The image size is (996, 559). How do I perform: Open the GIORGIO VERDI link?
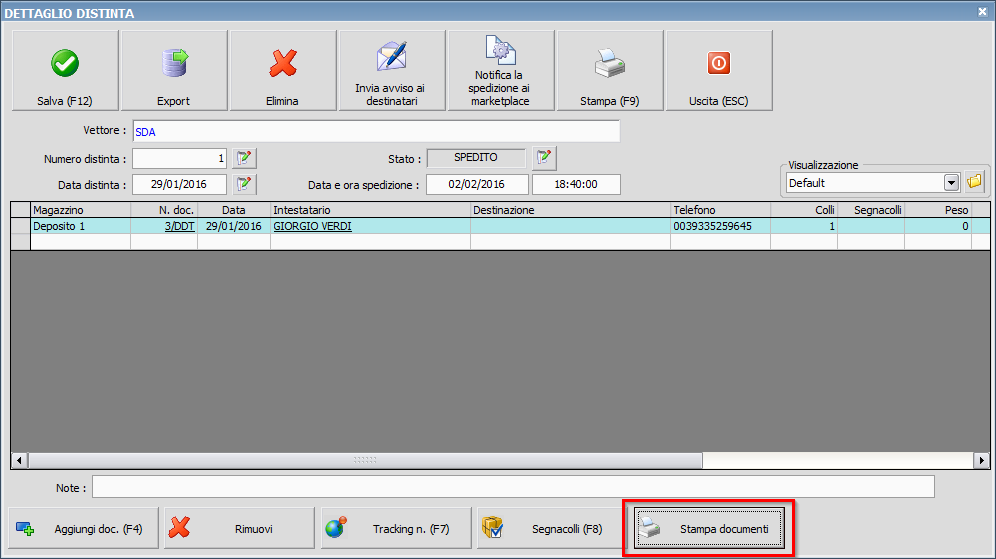tap(312, 226)
